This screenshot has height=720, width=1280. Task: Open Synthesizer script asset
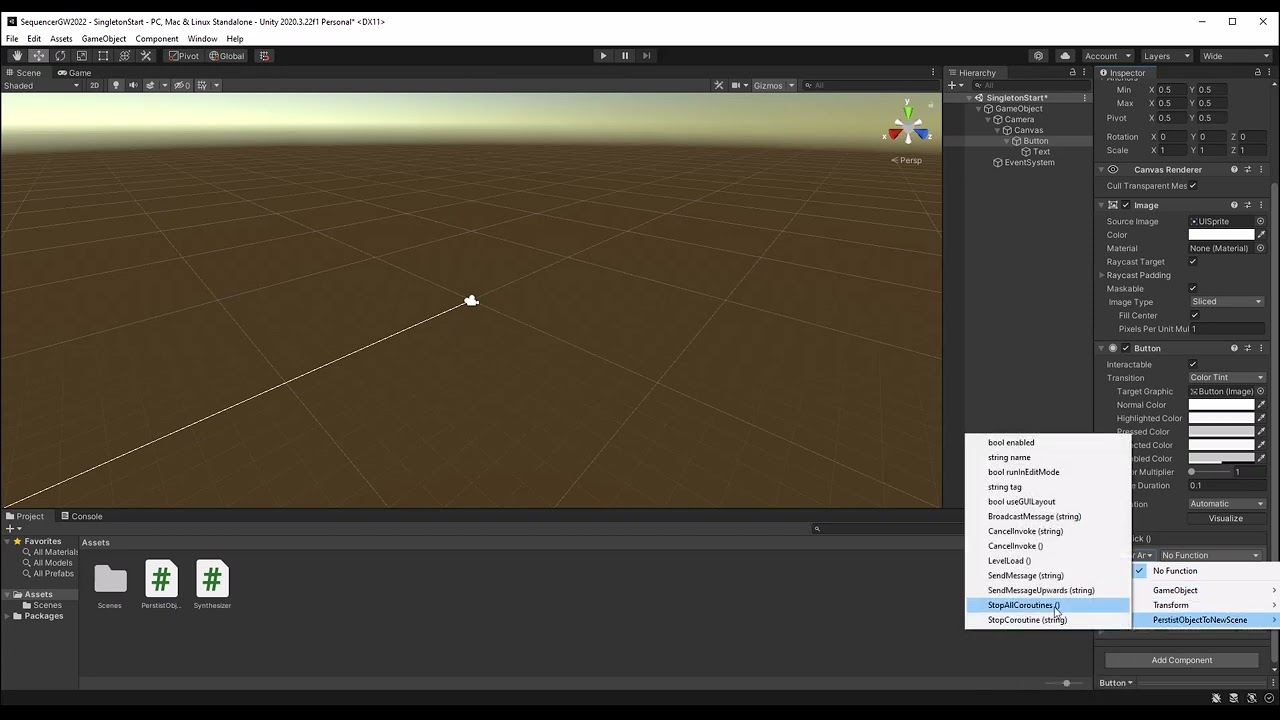(x=212, y=585)
